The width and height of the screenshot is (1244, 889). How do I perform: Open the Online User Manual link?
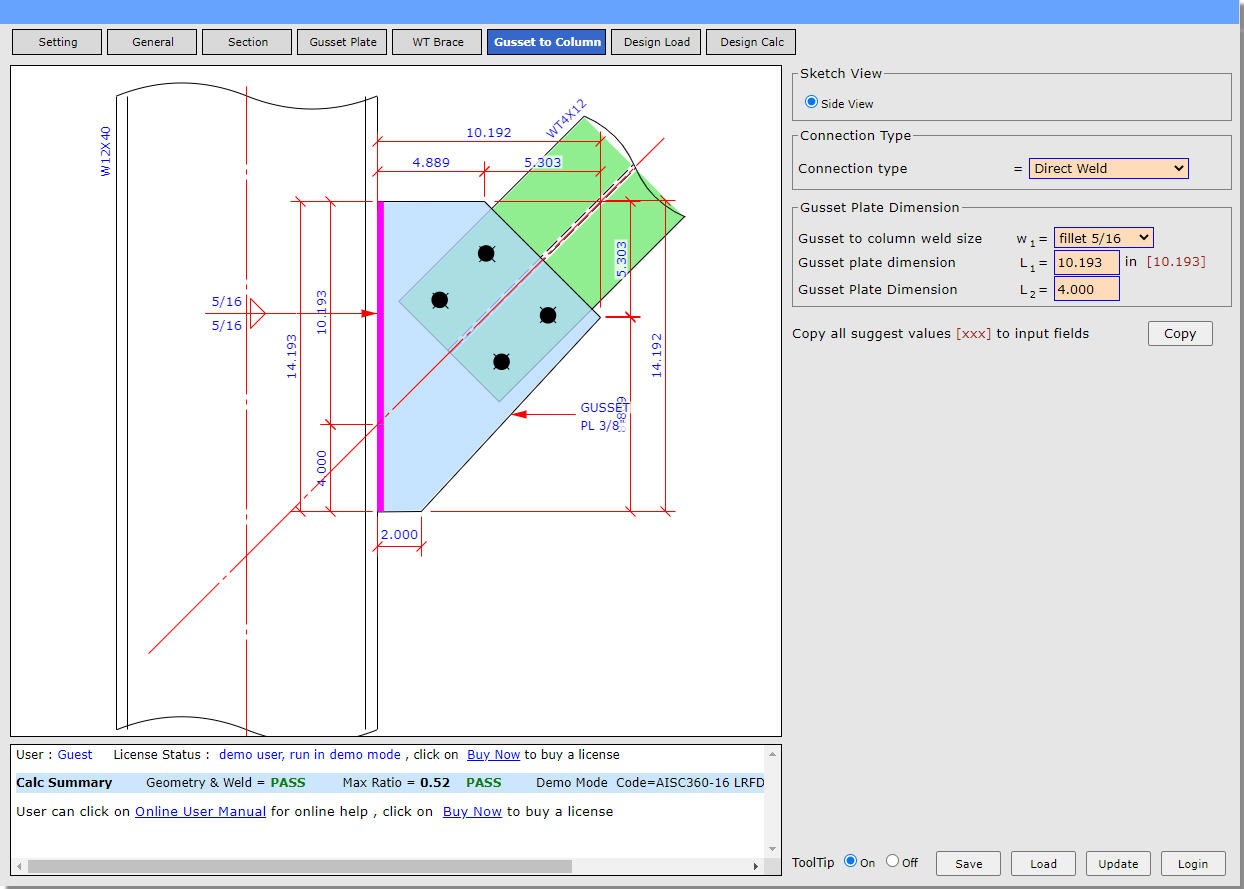(x=200, y=811)
